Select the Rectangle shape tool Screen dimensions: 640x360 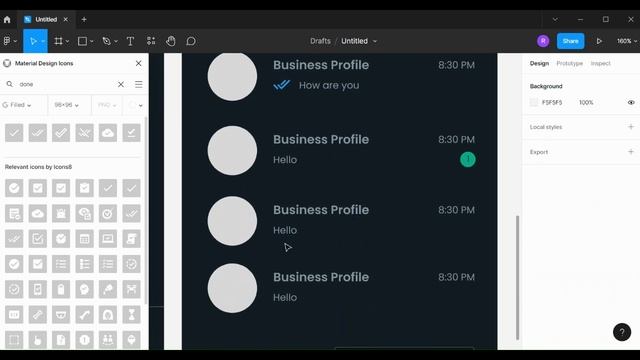(x=82, y=41)
